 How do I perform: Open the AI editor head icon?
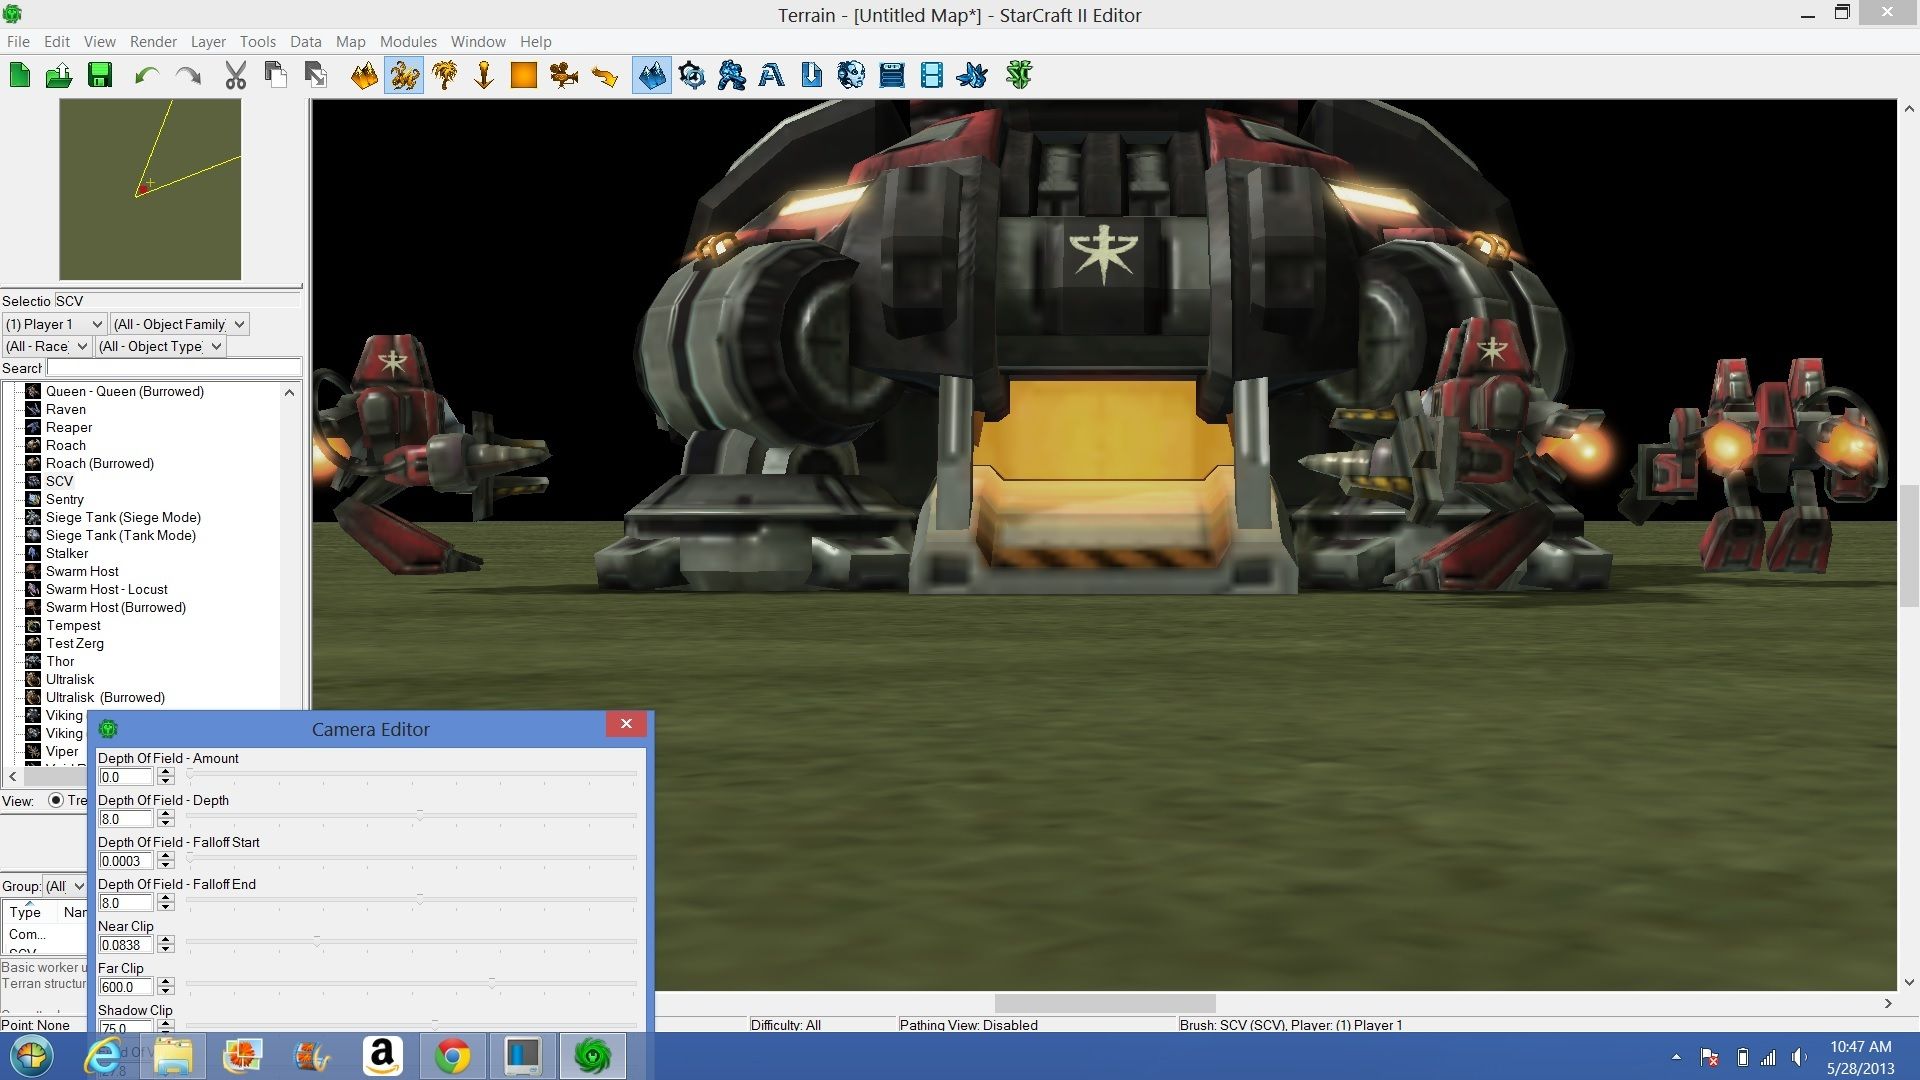(852, 75)
